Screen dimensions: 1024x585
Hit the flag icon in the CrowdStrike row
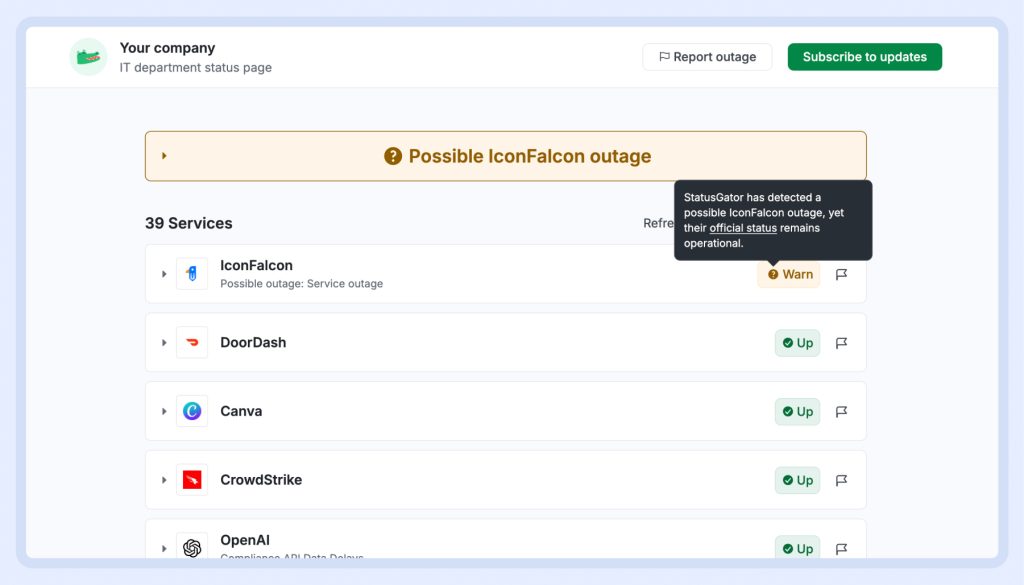(842, 480)
